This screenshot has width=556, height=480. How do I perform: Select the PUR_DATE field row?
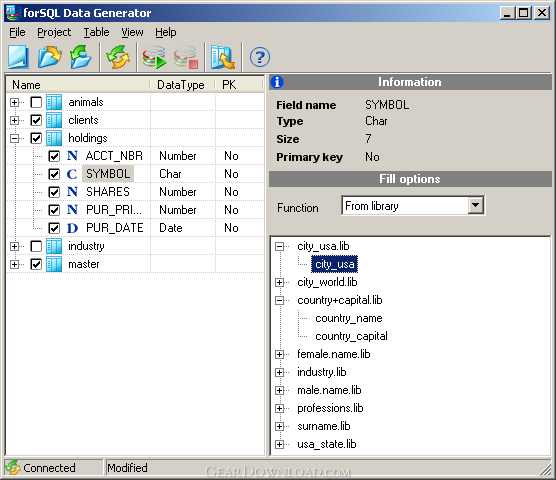pos(135,228)
